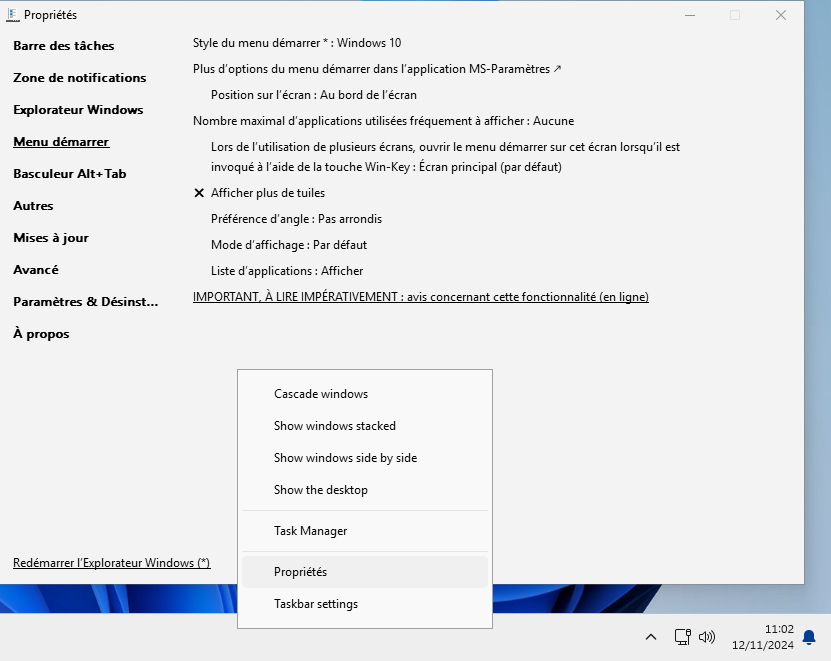The image size is (831, 661).
Task: Minimize the Propriétés window
Action: (689, 15)
